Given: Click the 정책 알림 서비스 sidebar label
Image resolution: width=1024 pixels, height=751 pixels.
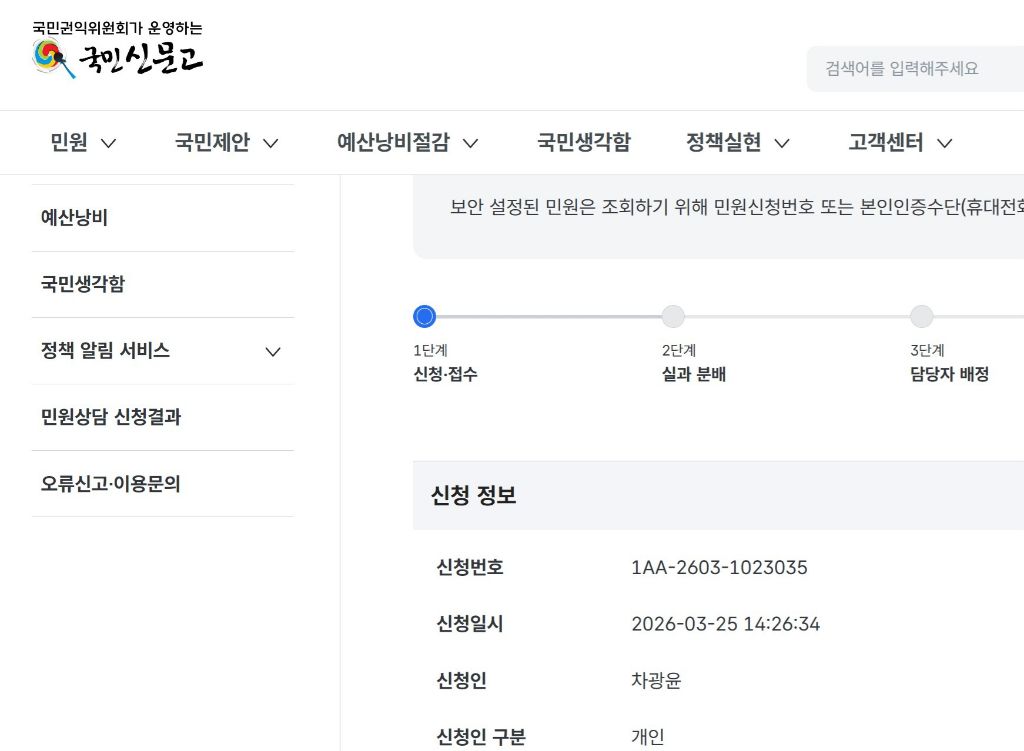Looking at the screenshot, I should coord(105,351).
